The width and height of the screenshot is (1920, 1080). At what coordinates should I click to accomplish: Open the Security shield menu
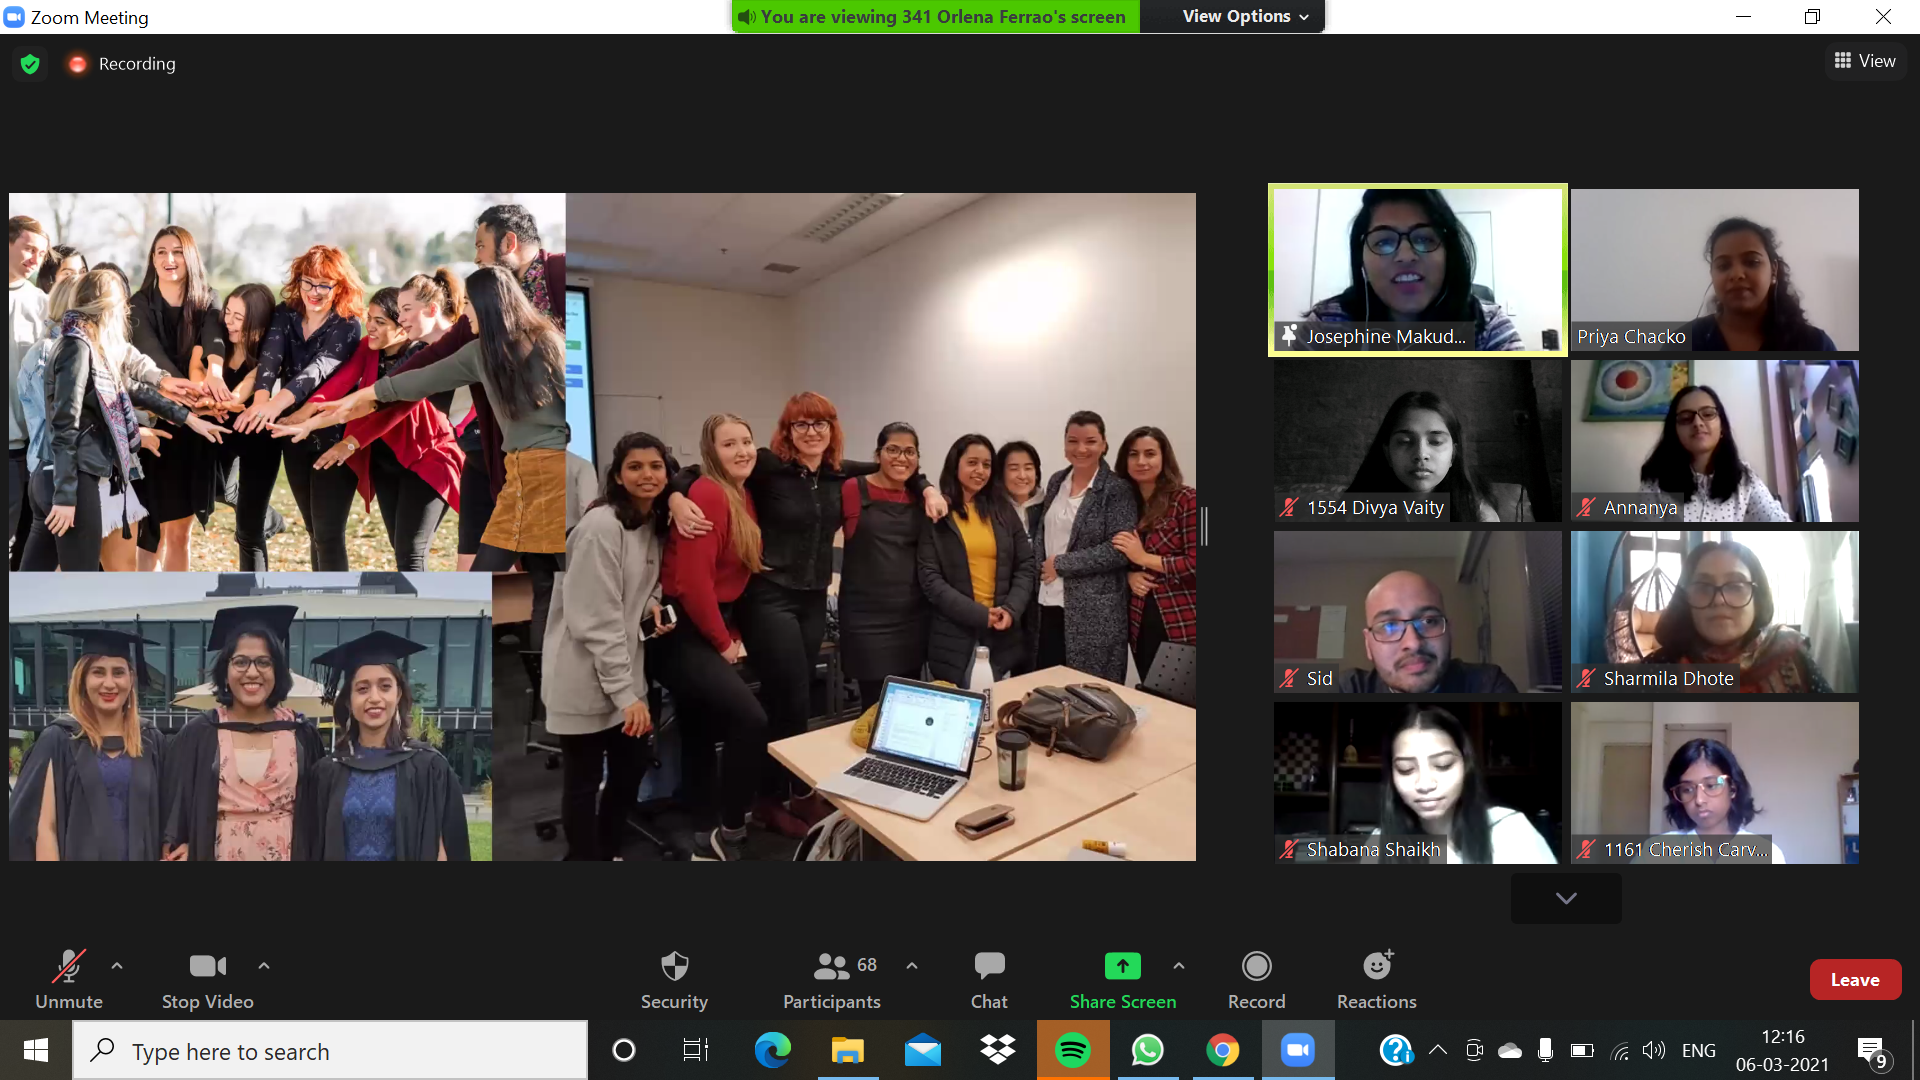[x=674, y=979]
